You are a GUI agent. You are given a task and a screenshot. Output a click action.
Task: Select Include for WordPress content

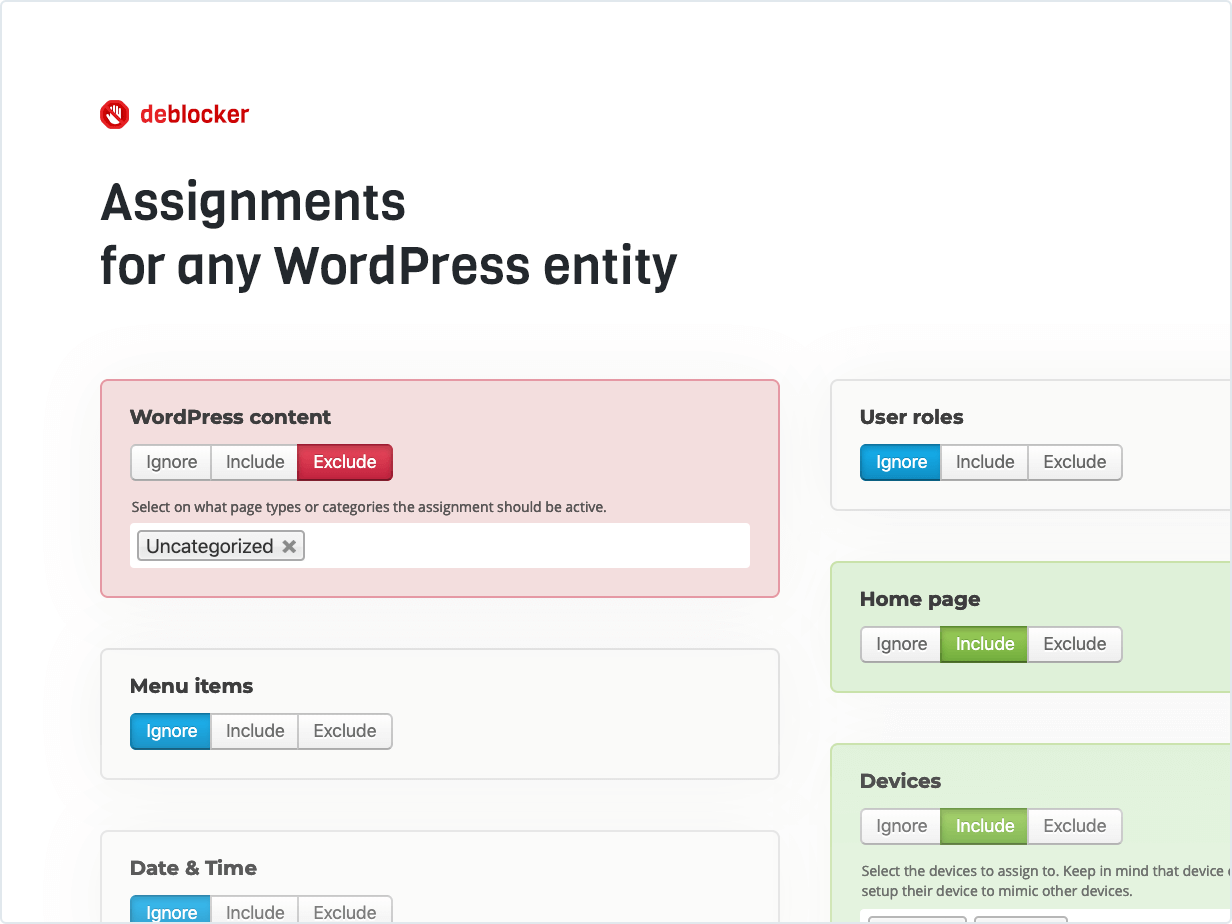coord(254,462)
